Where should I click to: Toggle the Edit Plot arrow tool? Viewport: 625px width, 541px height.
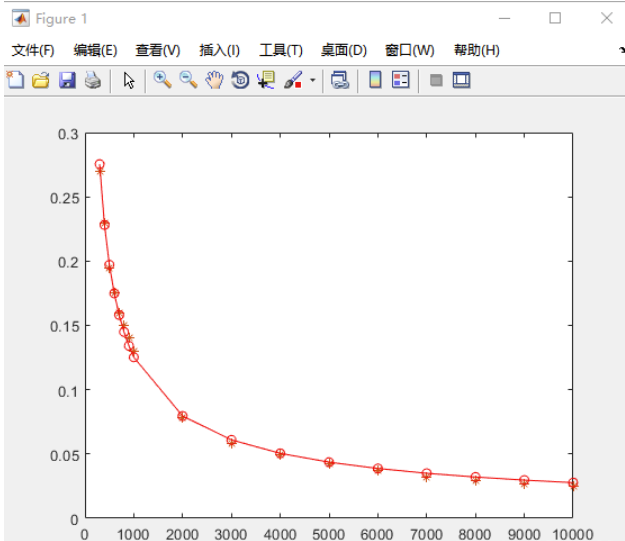pos(129,80)
